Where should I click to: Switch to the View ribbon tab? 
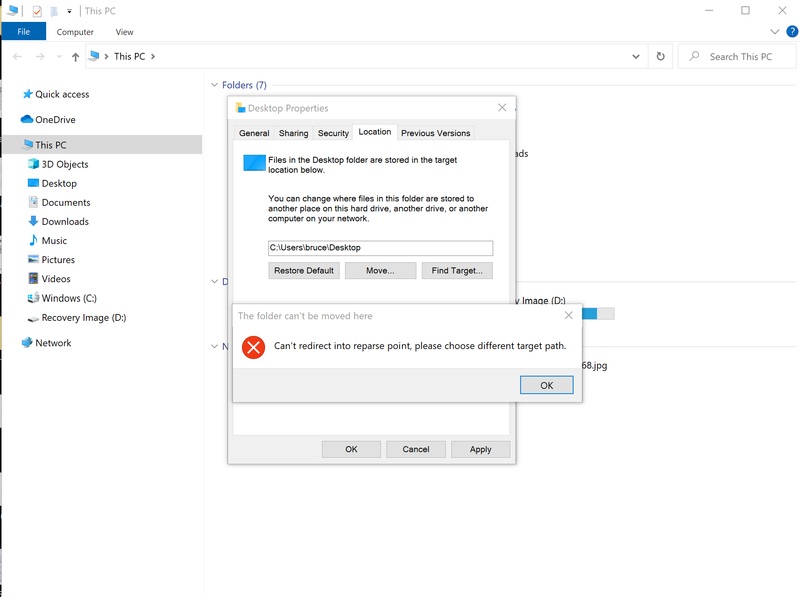tap(124, 31)
